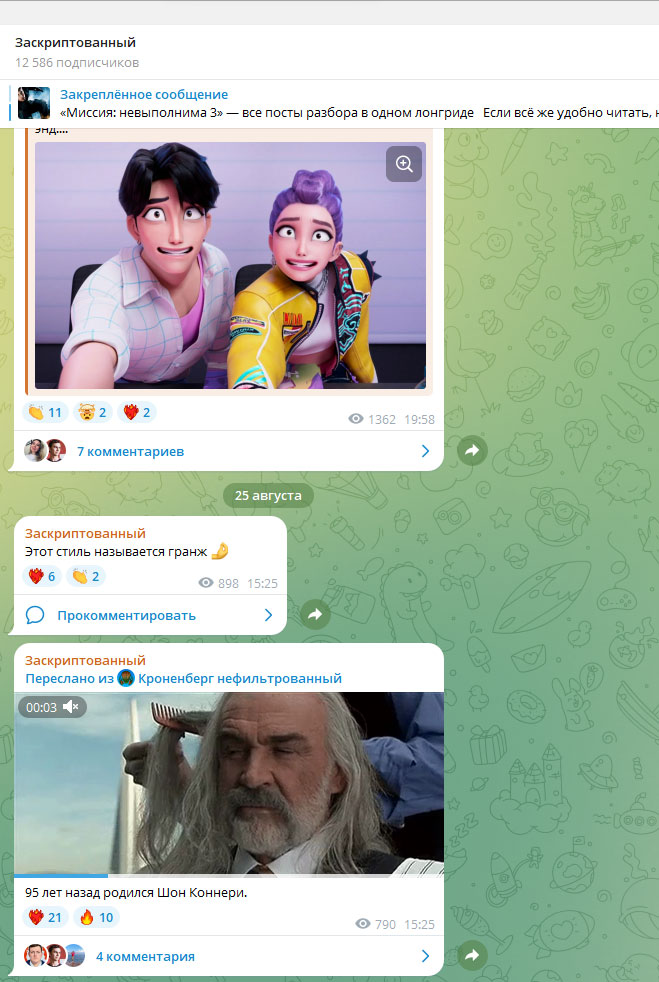Open the 7 комментариев thread

tap(130, 451)
